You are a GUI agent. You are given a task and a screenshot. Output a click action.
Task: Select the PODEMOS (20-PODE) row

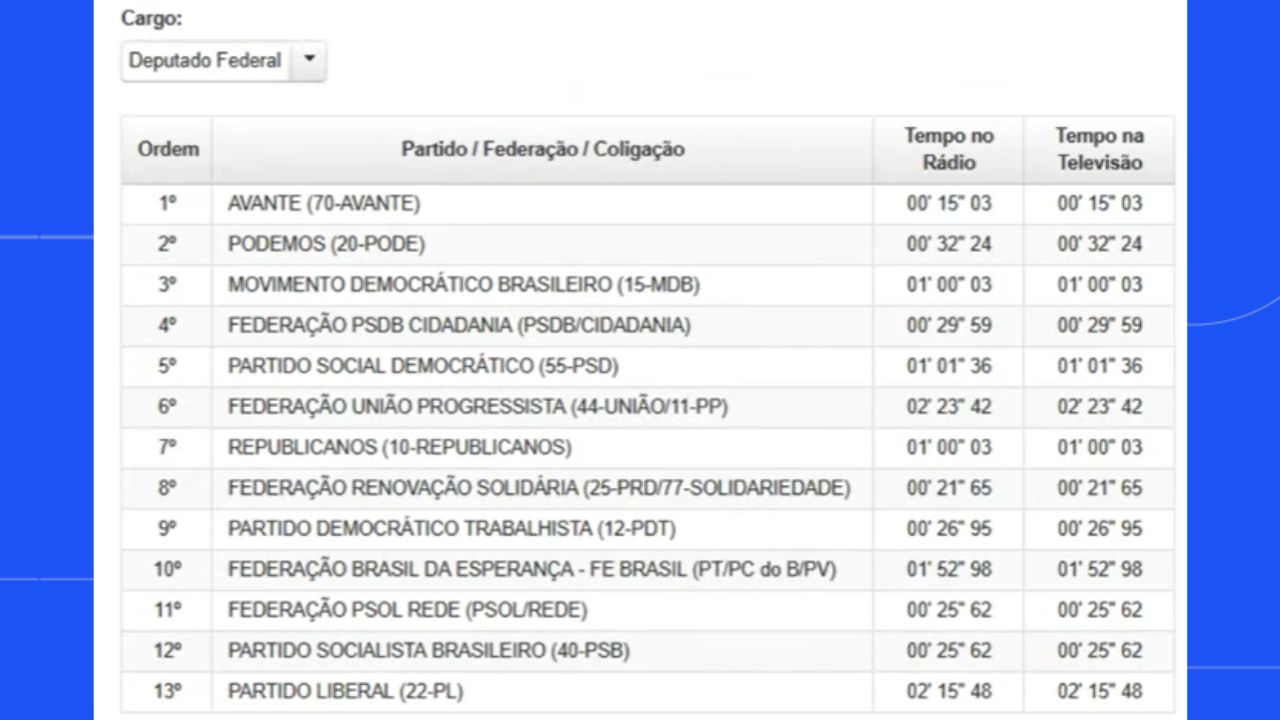648,244
